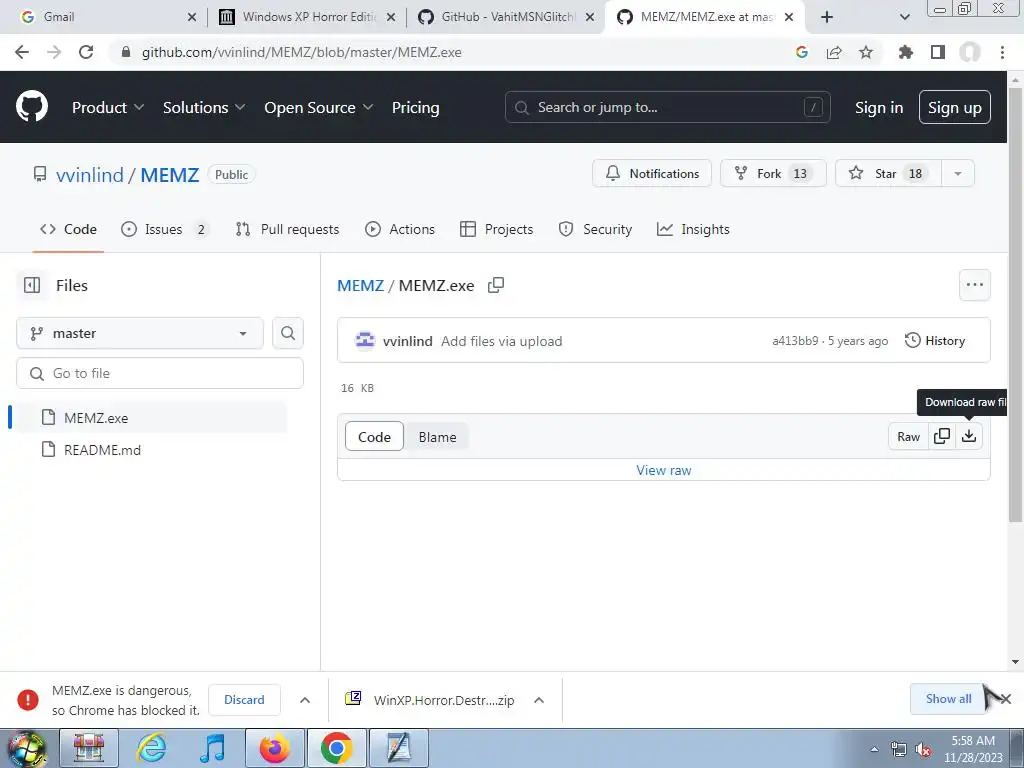The width and height of the screenshot is (1024, 768).
Task: Click the Notifications button
Action: coord(652,174)
